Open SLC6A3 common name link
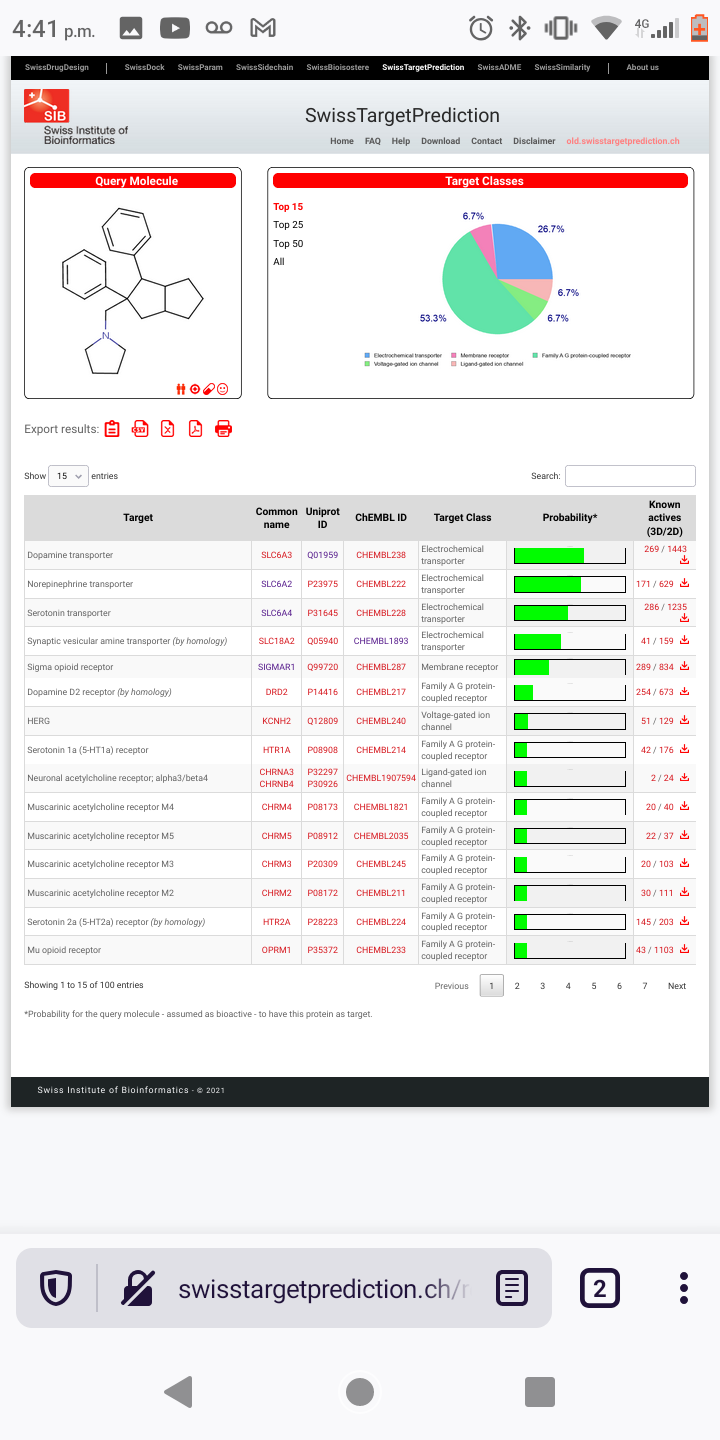The image size is (720, 1440). 277,555
